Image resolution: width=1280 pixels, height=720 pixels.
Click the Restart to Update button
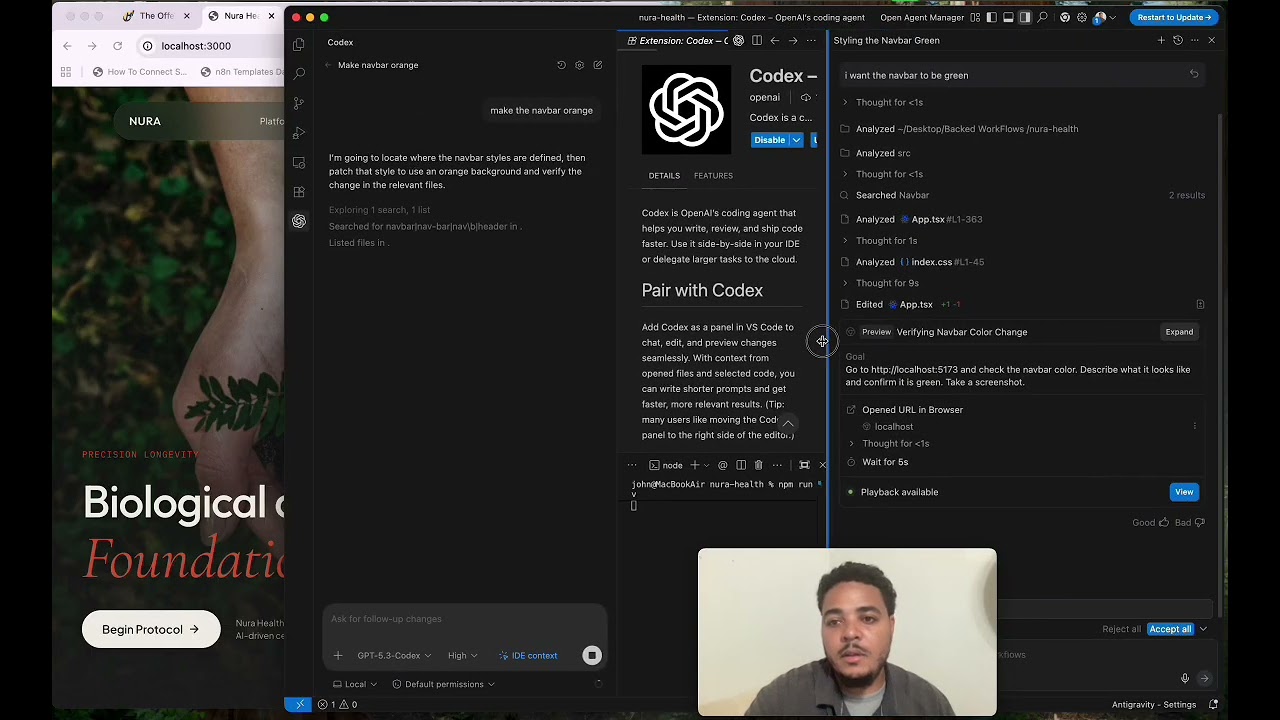click(1174, 17)
